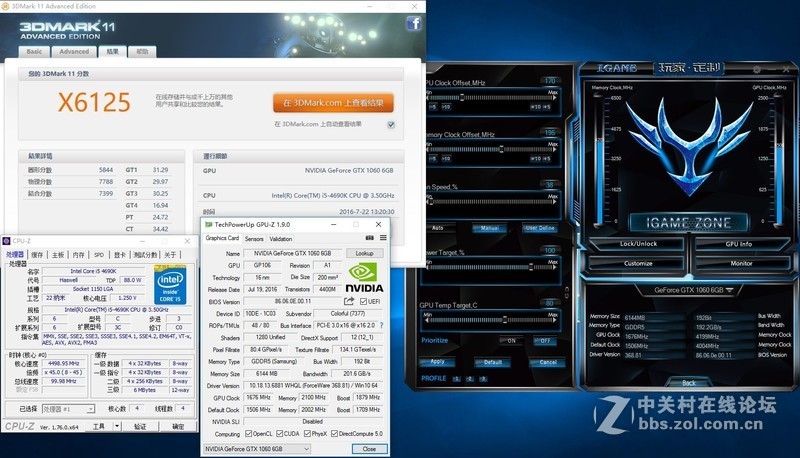Open the Basic tab in 3DMark 11
The width and height of the screenshot is (800, 458).
(34, 52)
